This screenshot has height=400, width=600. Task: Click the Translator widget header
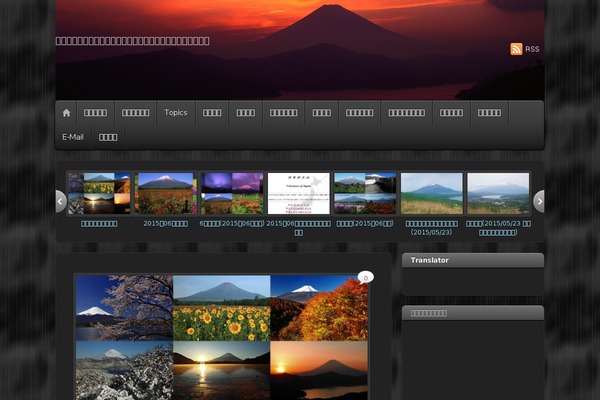pos(473,260)
